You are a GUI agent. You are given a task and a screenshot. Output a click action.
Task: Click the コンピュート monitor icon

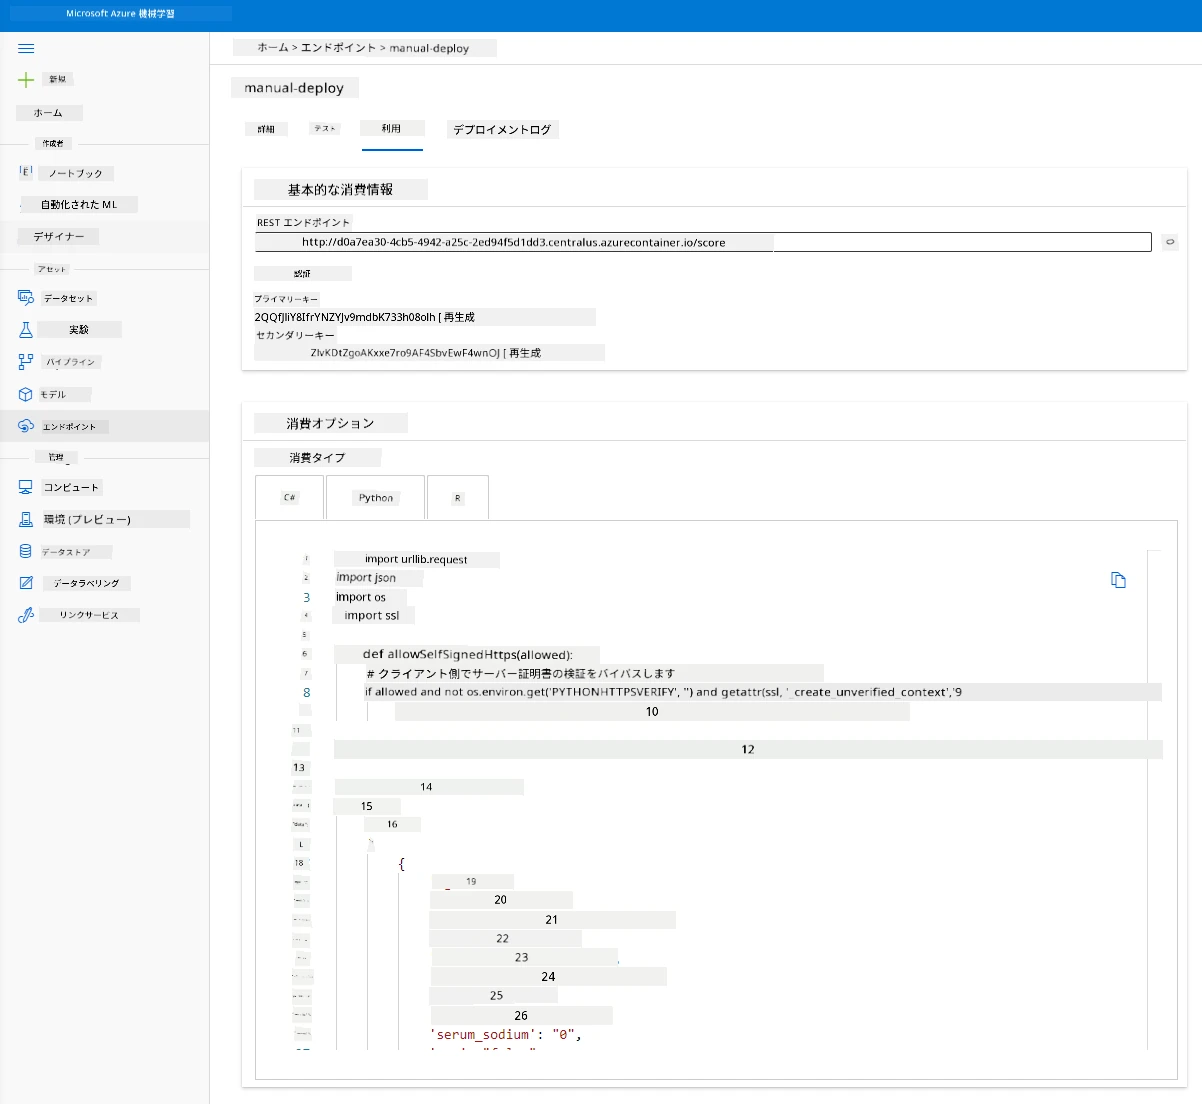[x=26, y=487]
